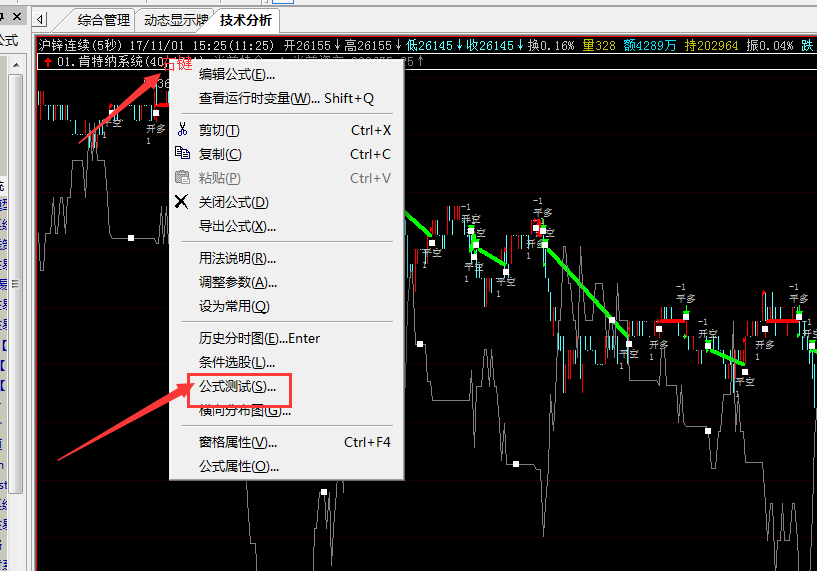Click tab scroll-left arrow button
The image size is (817, 571).
pyautogui.click(x=40, y=20)
